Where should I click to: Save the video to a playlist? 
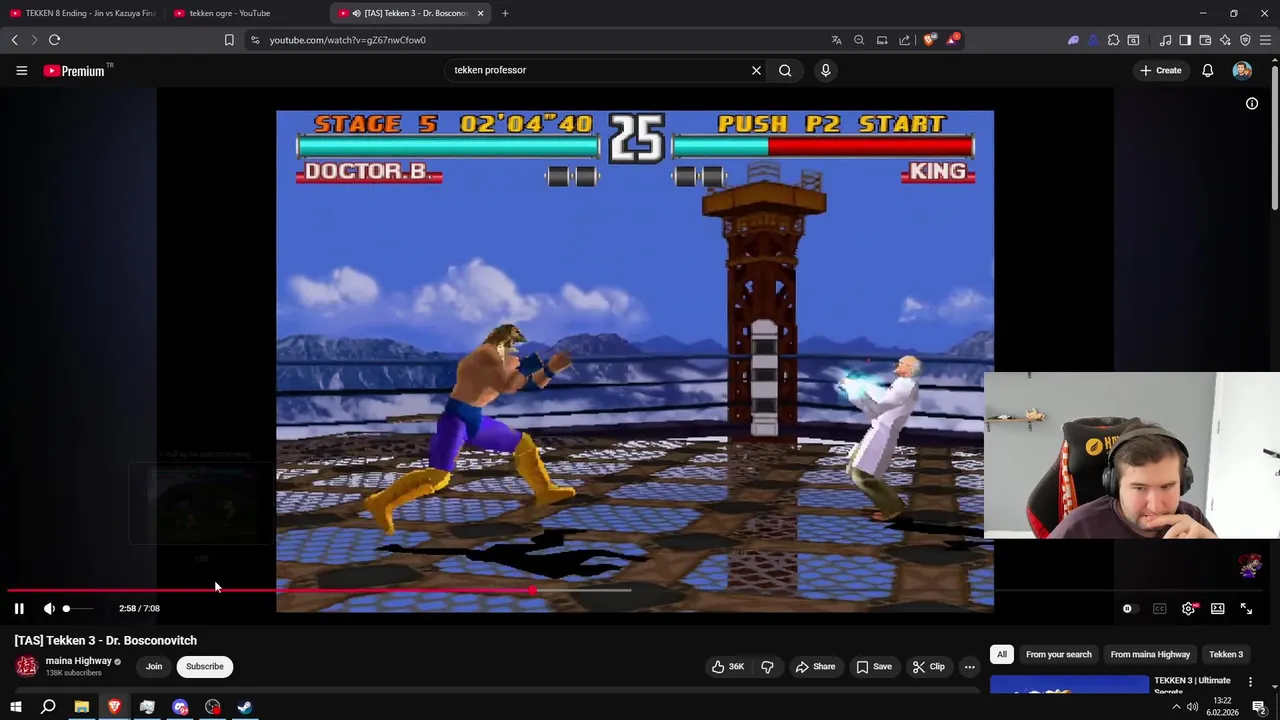874,666
